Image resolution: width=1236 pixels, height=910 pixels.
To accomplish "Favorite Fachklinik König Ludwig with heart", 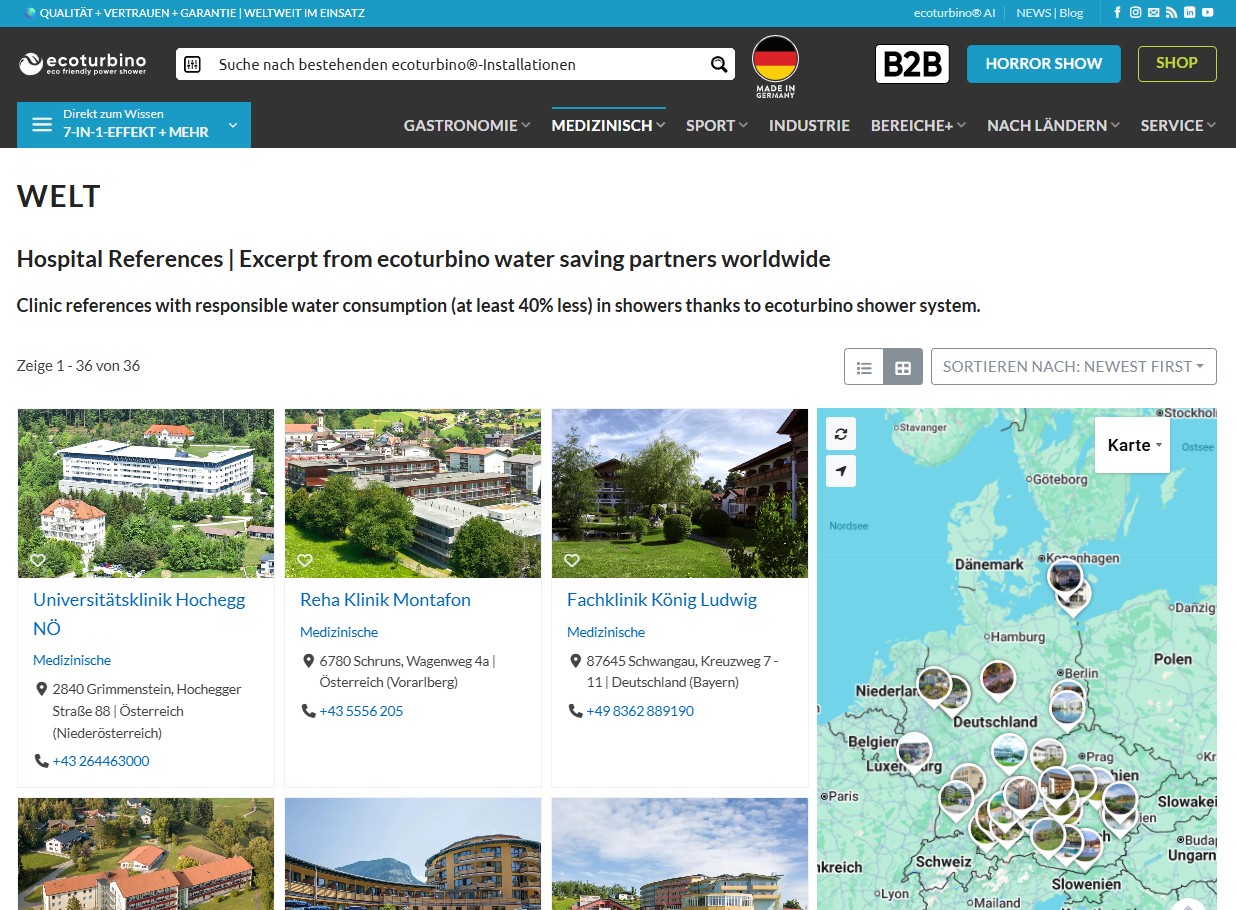I will tap(572, 560).
